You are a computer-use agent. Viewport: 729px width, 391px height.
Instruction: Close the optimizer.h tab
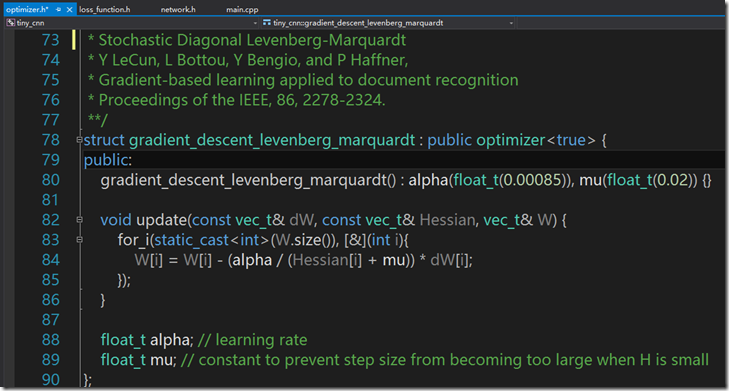point(69,9)
